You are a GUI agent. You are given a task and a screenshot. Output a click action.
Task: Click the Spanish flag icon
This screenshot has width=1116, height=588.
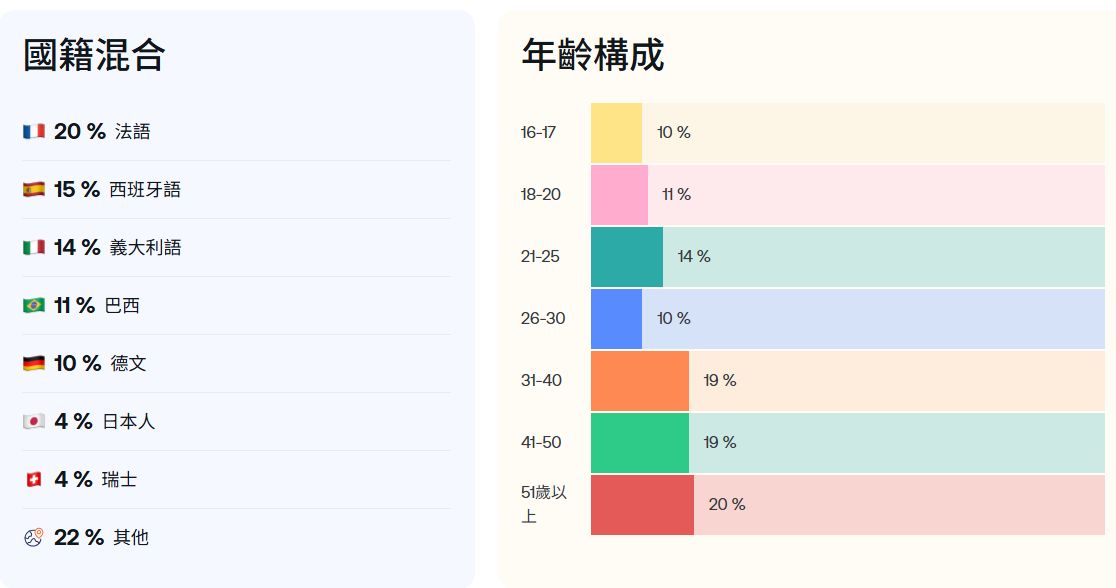[x=34, y=189]
